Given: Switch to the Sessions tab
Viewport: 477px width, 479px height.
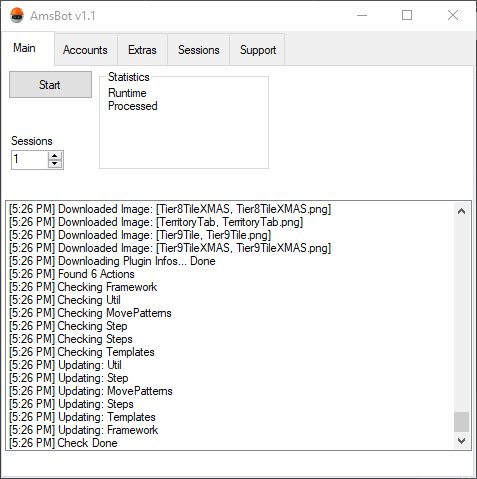Looking at the screenshot, I should (x=199, y=50).
